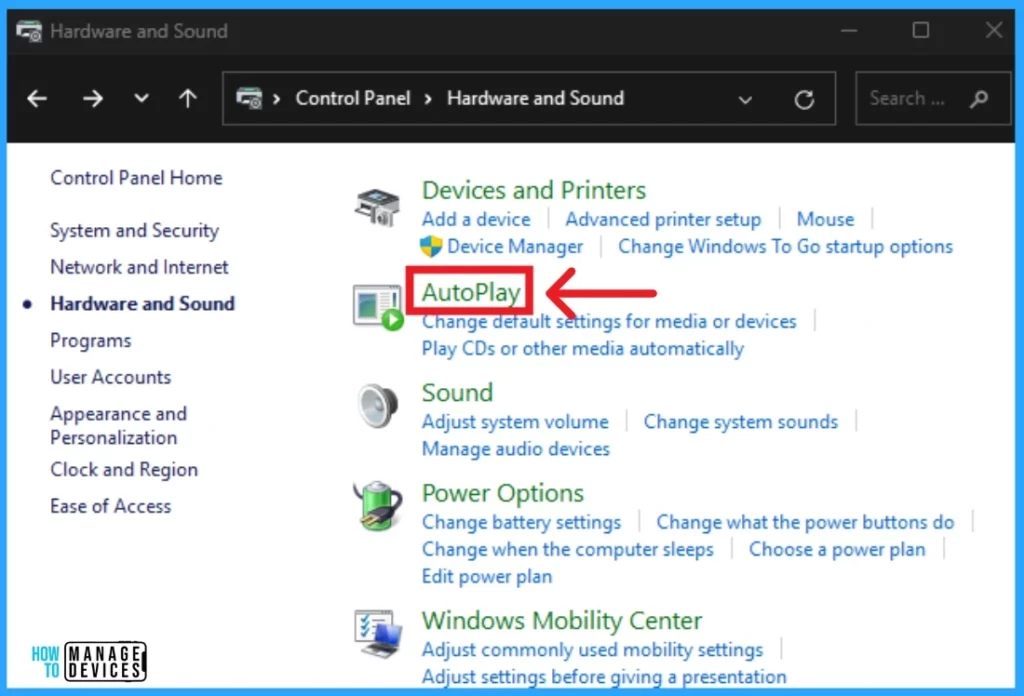Viewport: 1024px width, 696px height.
Task: Click Add a device link
Action: tap(476, 219)
